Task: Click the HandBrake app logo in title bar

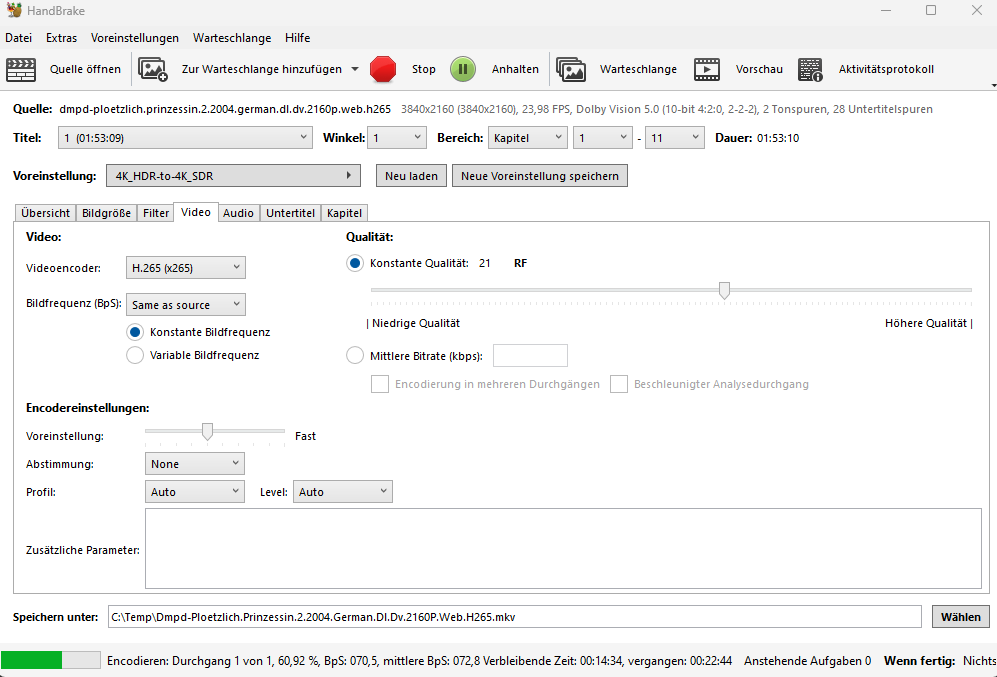Action: pos(14,10)
